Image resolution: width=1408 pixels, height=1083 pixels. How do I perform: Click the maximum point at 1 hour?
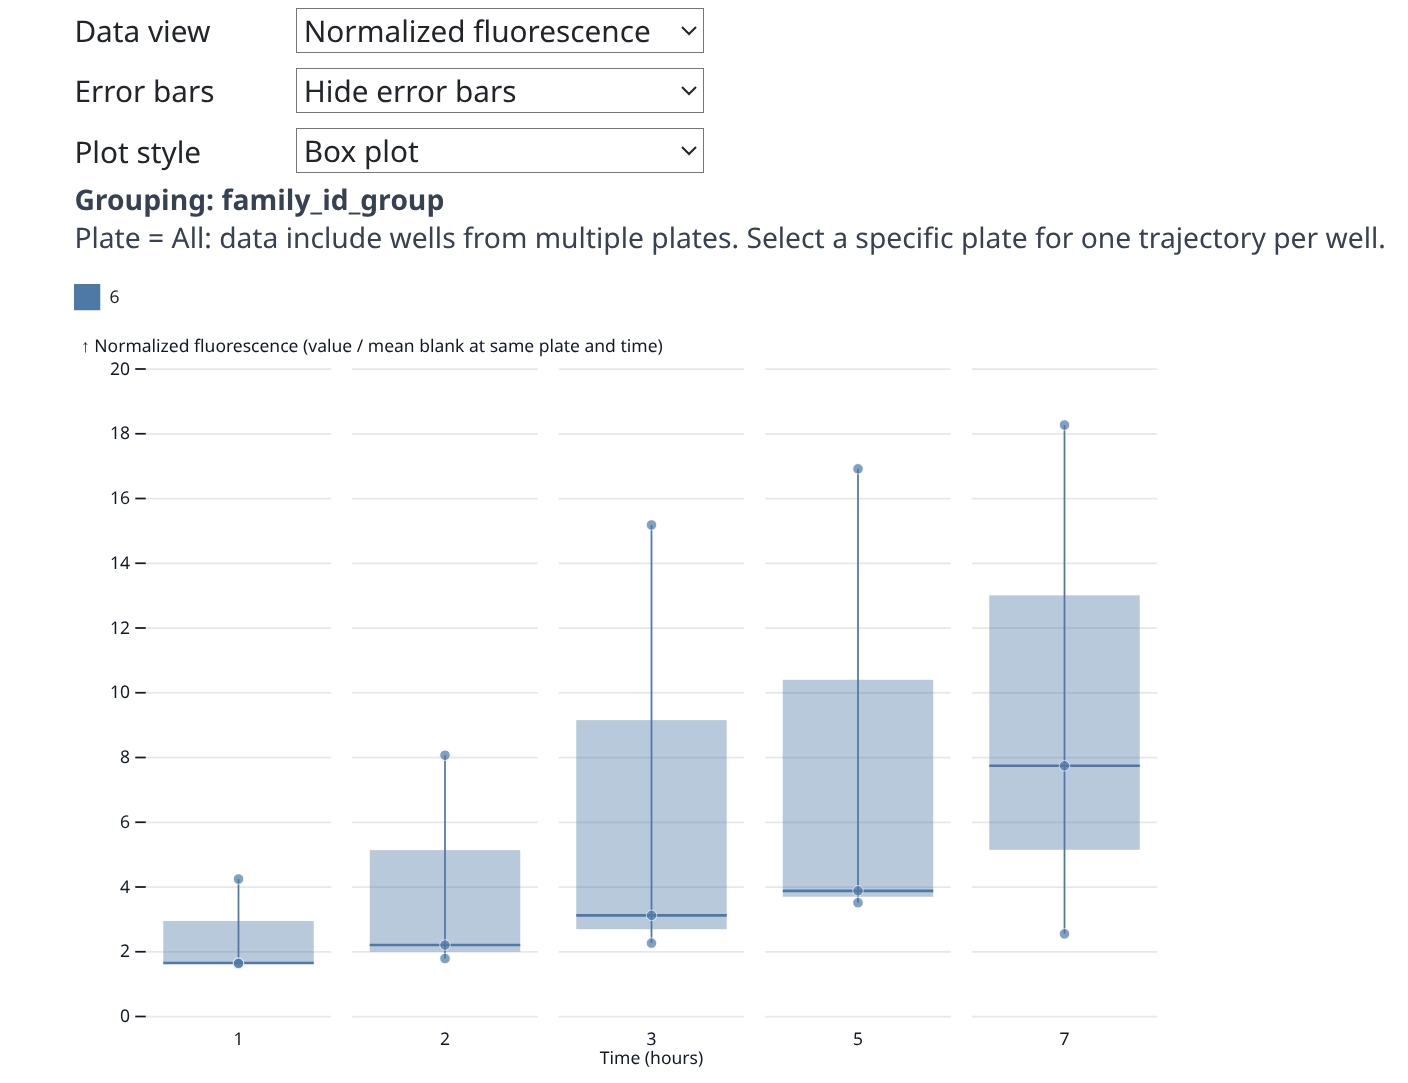(x=238, y=879)
